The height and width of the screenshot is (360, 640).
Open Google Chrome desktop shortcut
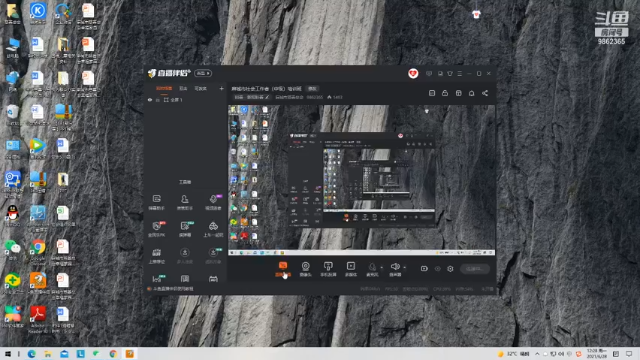pyautogui.click(x=38, y=250)
